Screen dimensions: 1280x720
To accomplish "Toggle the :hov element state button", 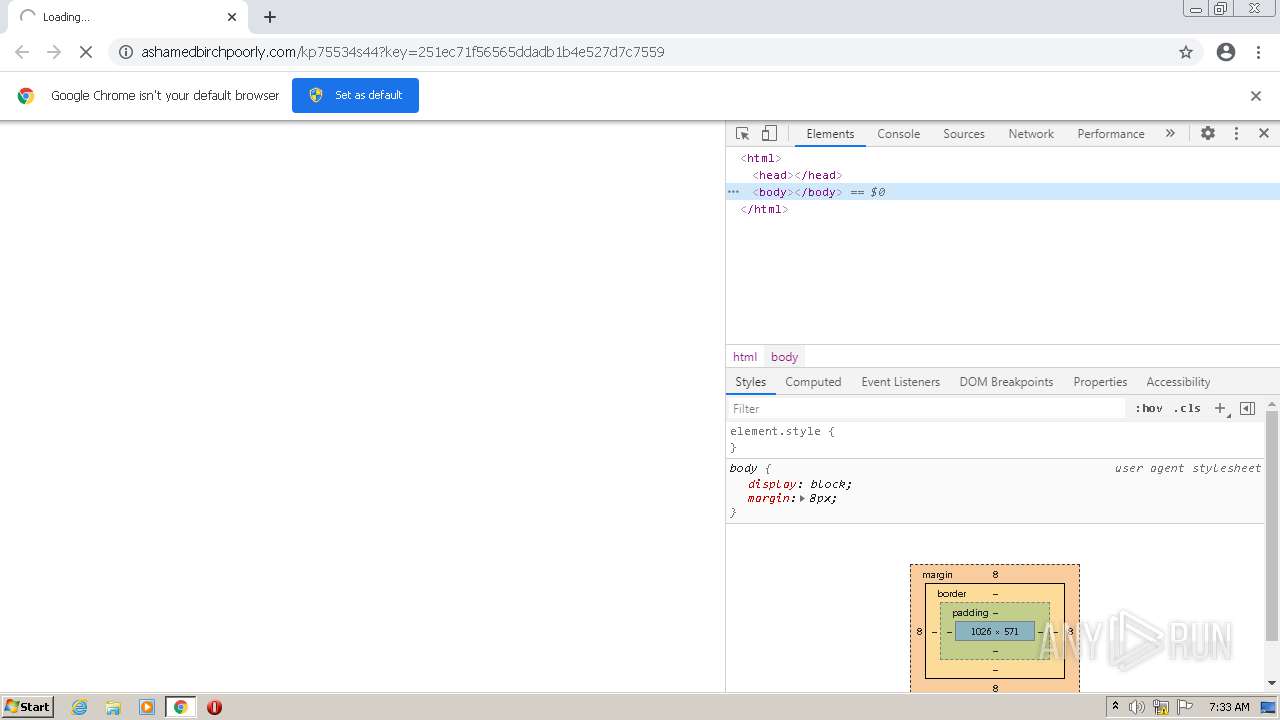I will tap(1149, 408).
